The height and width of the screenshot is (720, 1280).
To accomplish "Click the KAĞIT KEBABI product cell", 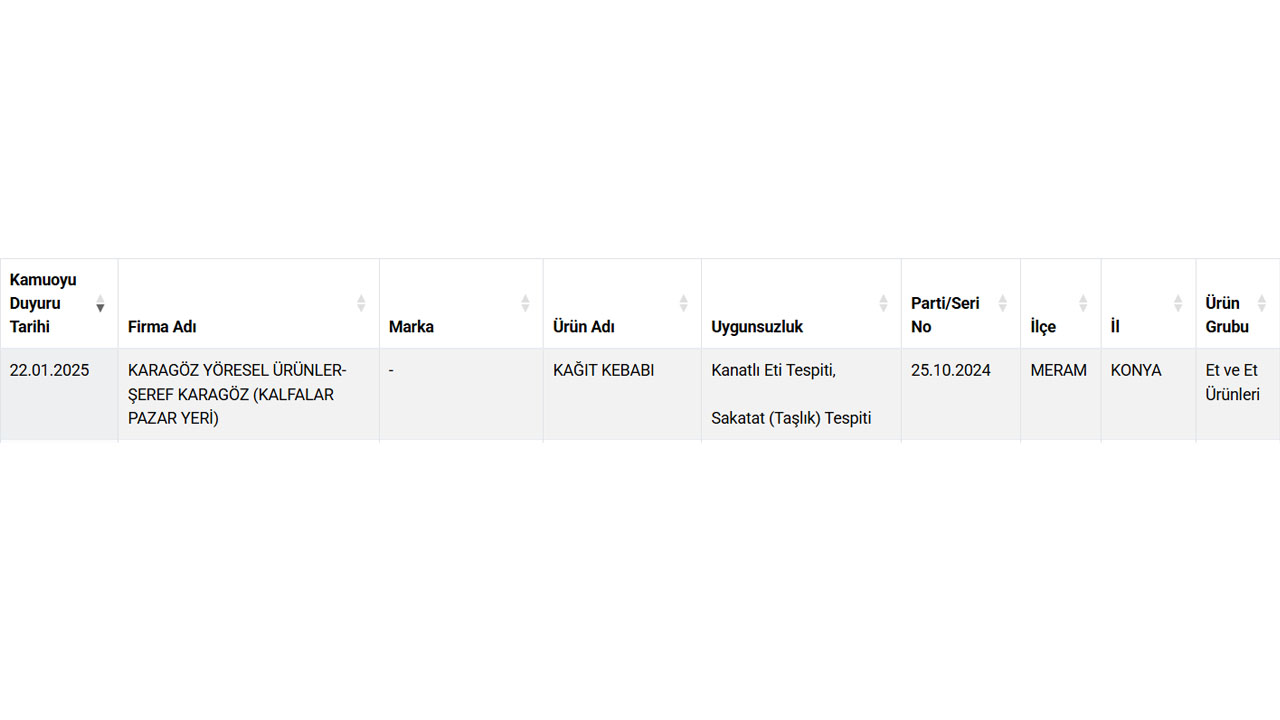I will (603, 370).
